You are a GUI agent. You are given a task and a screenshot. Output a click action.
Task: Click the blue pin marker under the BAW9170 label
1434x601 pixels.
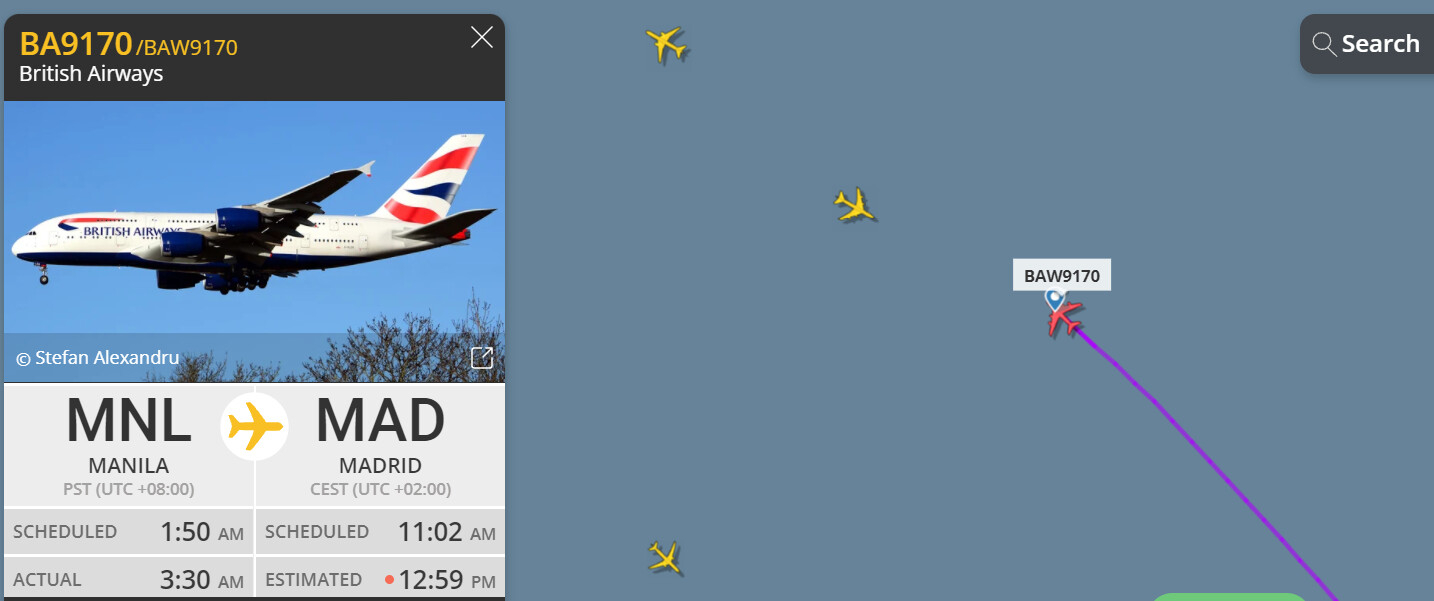tap(1054, 299)
